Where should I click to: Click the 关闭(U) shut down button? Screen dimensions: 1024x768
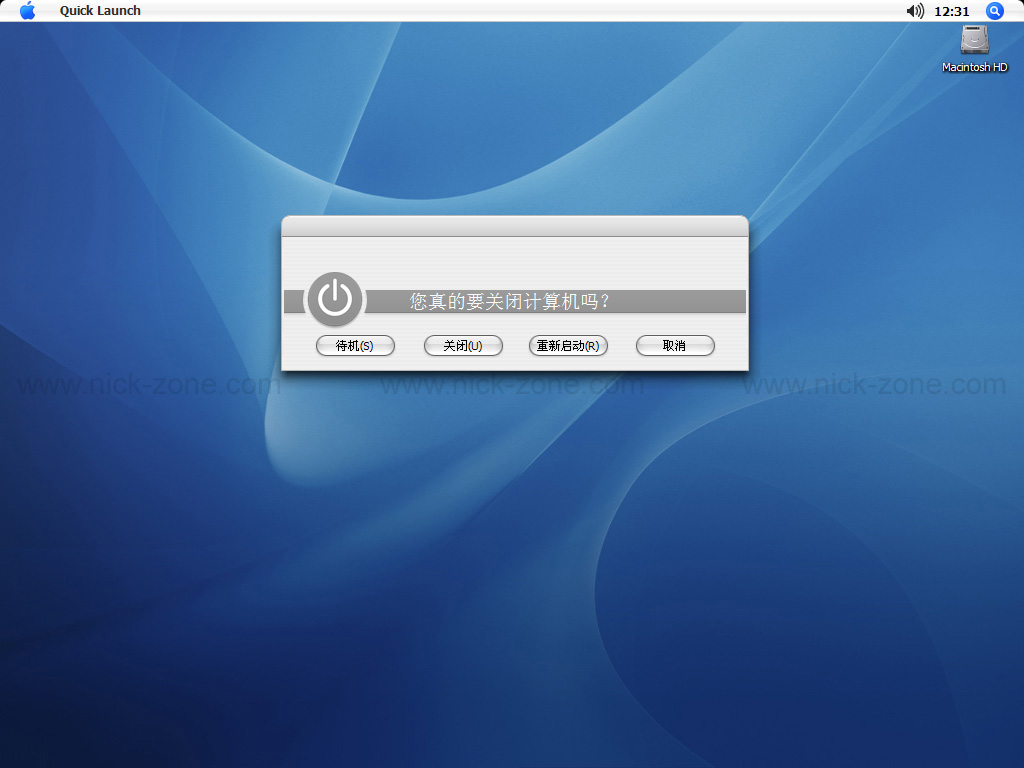point(463,345)
